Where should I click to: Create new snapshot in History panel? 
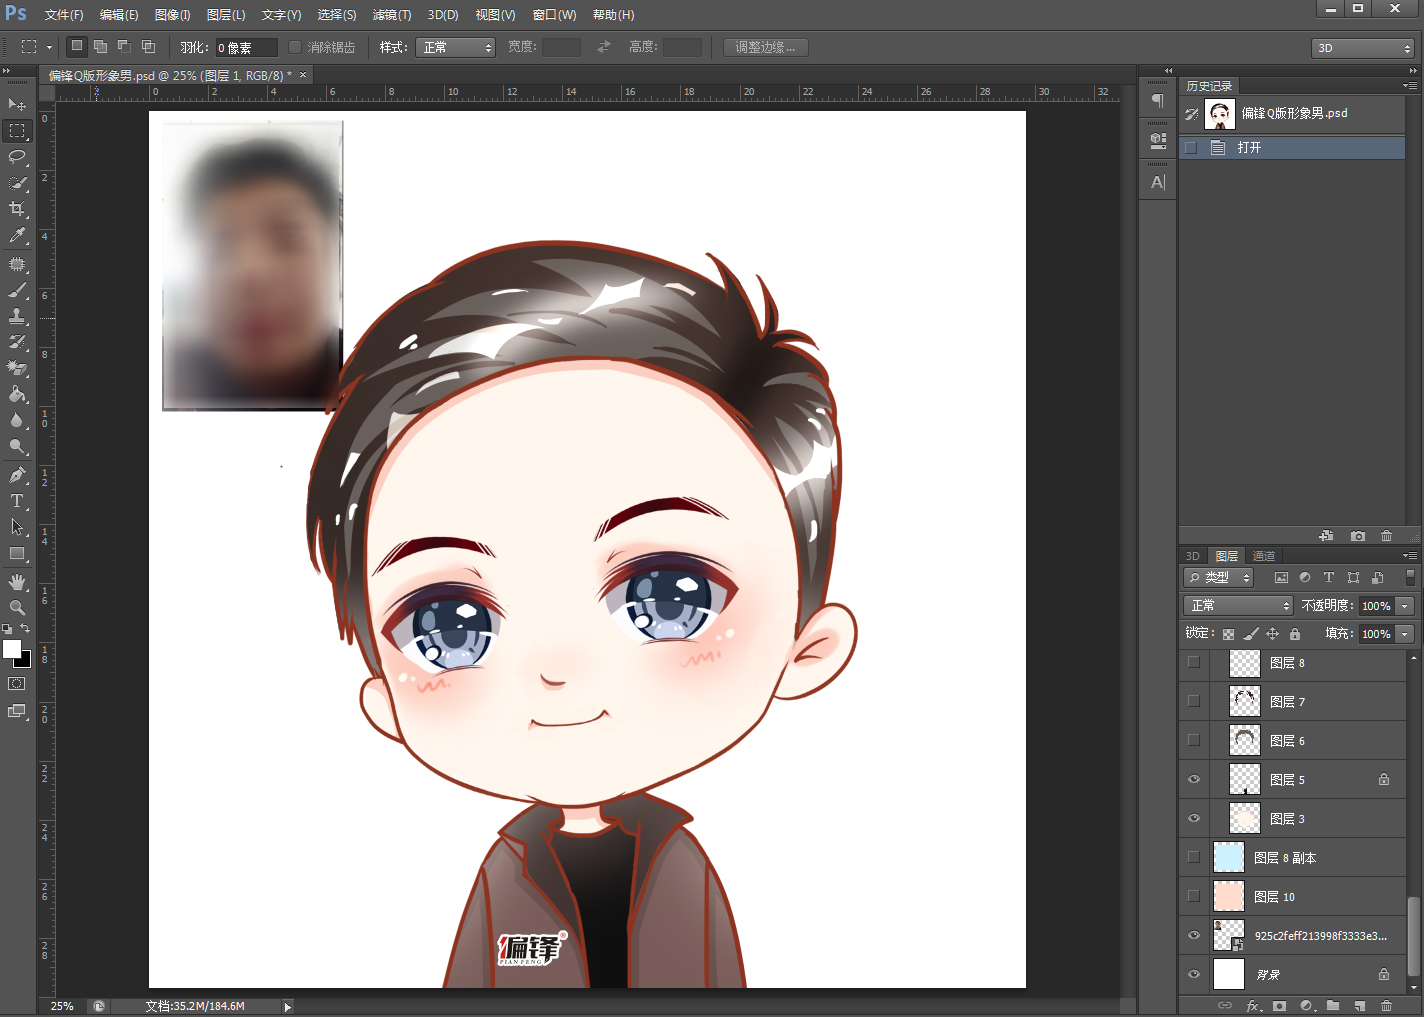tap(1357, 536)
